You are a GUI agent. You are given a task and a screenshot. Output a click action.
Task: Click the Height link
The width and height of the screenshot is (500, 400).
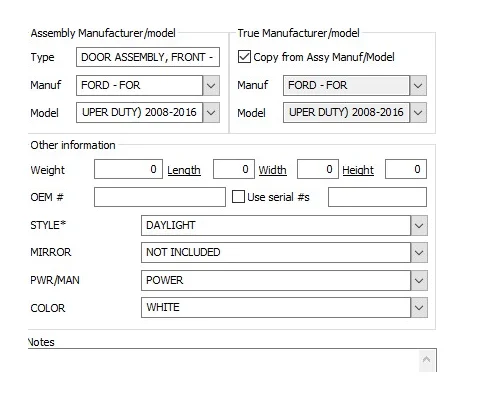(x=358, y=170)
